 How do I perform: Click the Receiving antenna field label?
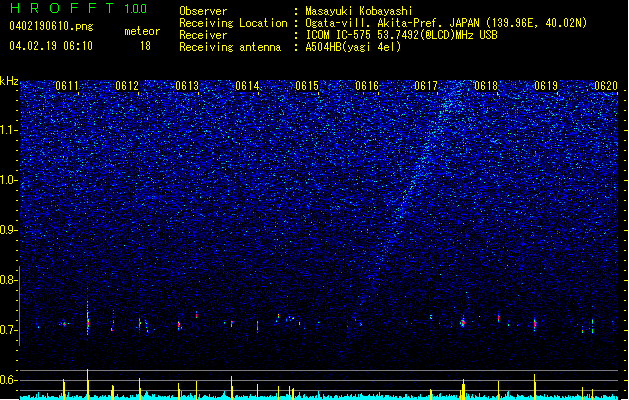pos(230,47)
